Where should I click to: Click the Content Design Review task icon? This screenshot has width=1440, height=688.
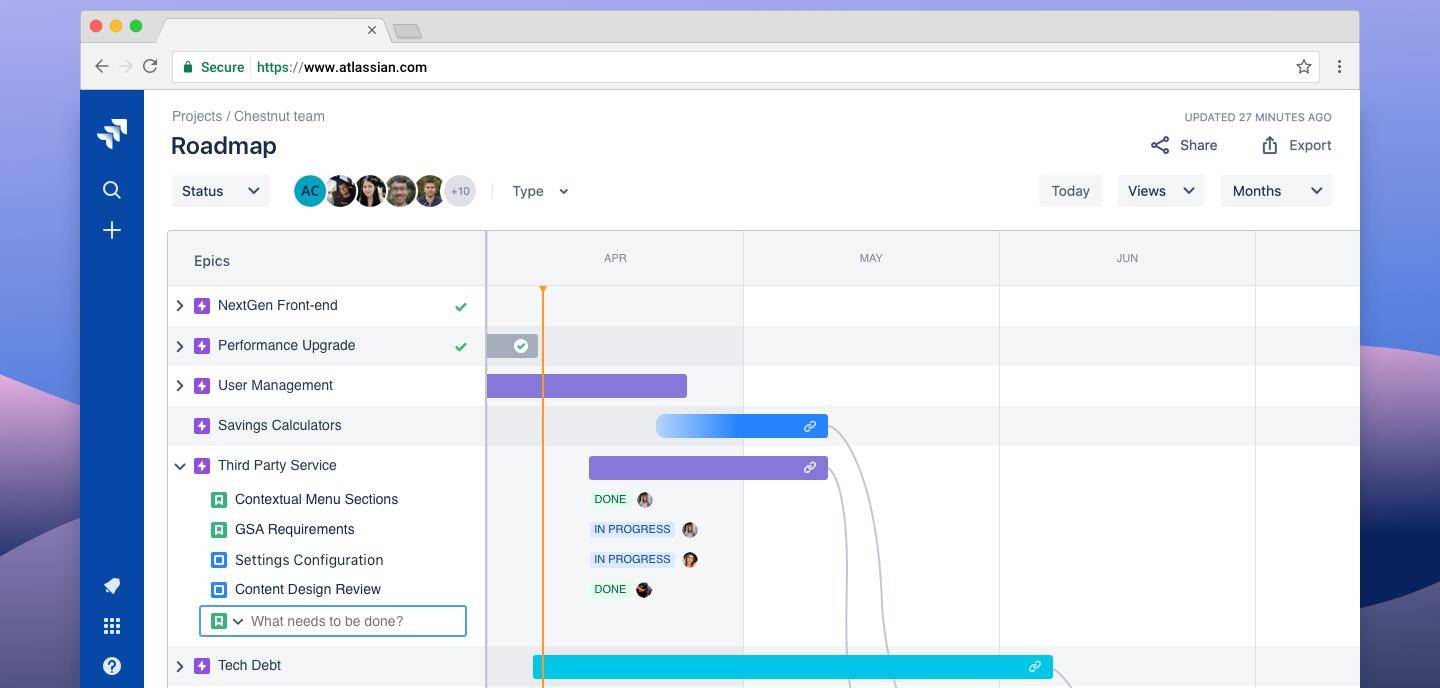pyautogui.click(x=219, y=590)
